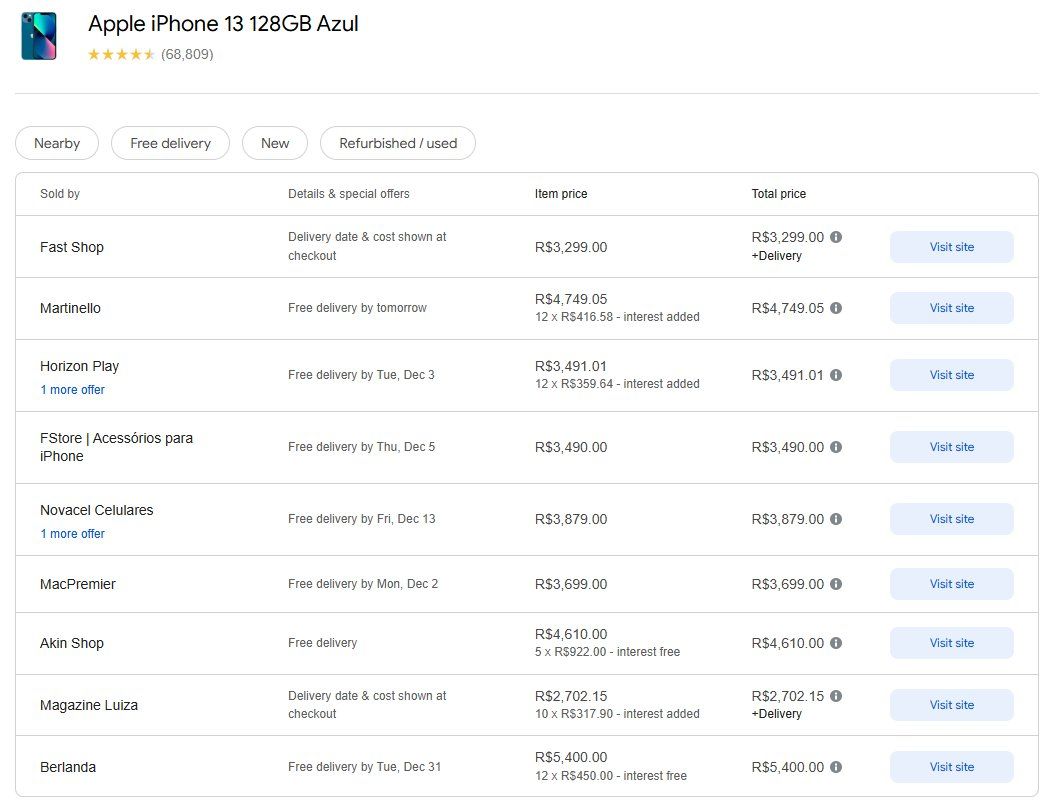Screen dimensions: 1050x801
Task: Click the product title Apple iPhone 13 128GB Azul
Action: (223, 24)
